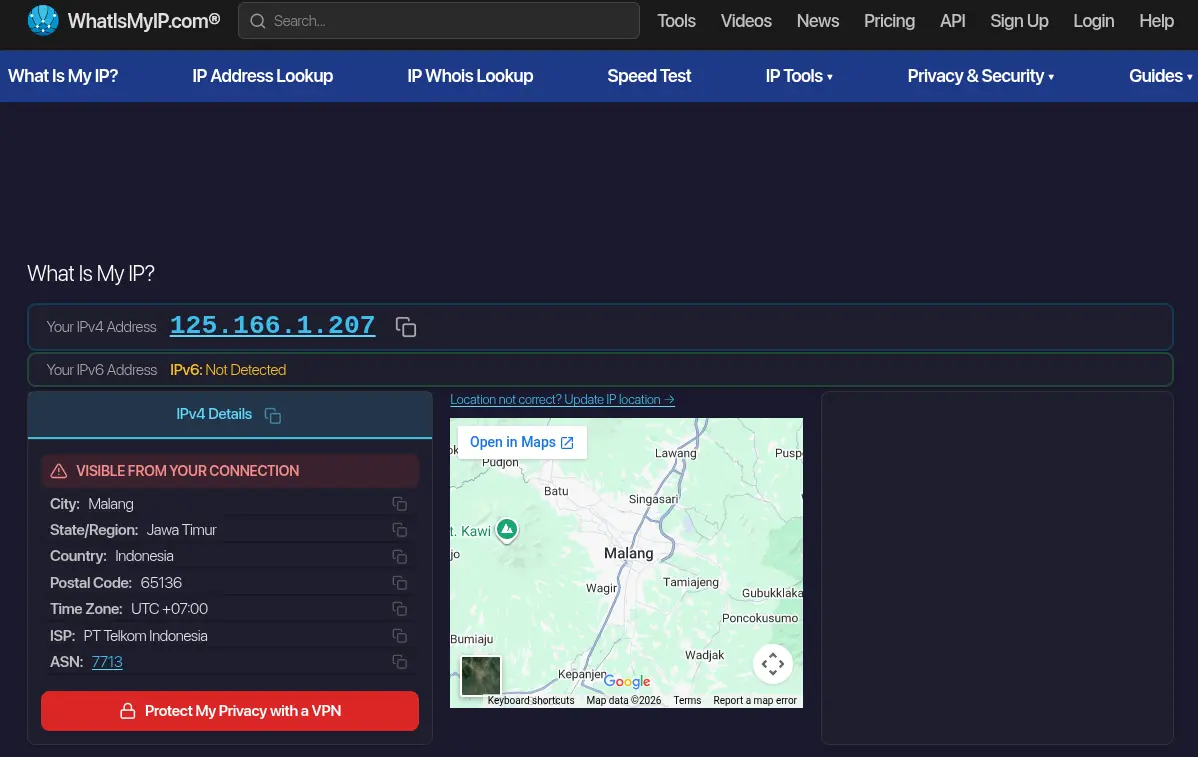Viewport: 1198px width, 757px height.
Task: Click Protect My Privacy with a VPN
Action: point(230,711)
